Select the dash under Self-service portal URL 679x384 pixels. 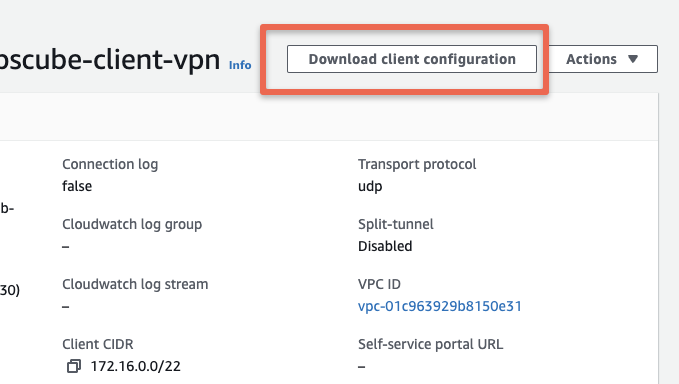click(362, 367)
